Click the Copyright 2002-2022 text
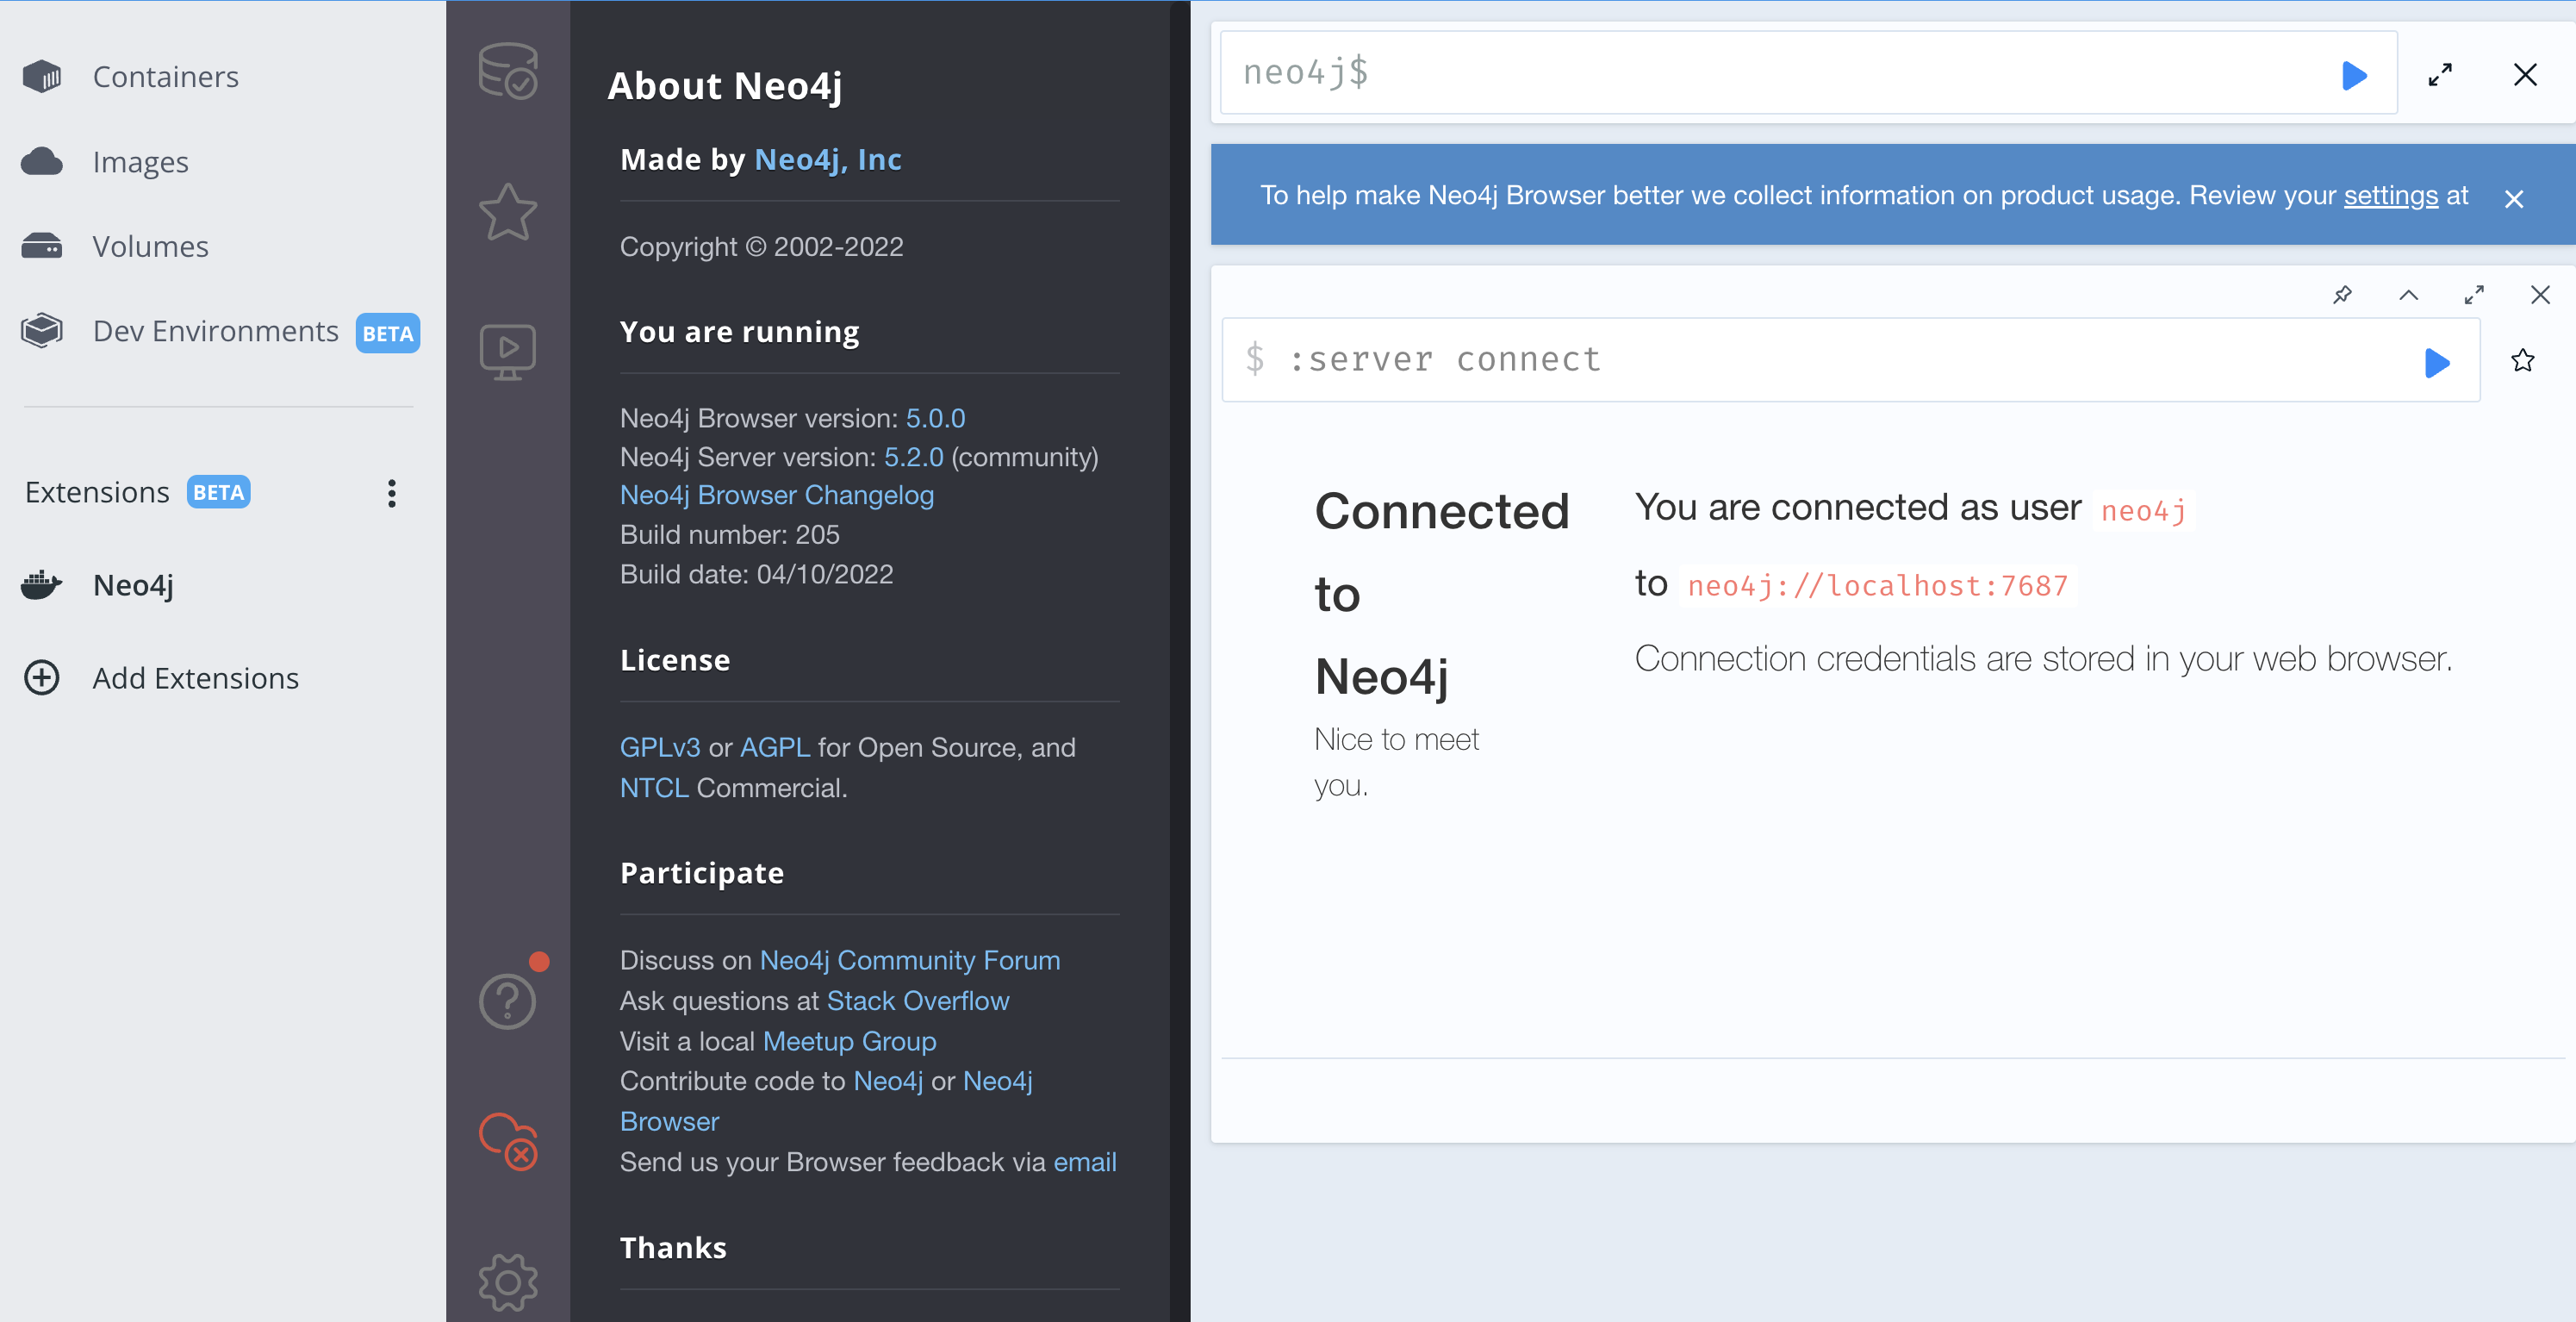The image size is (2576, 1322). [761, 247]
